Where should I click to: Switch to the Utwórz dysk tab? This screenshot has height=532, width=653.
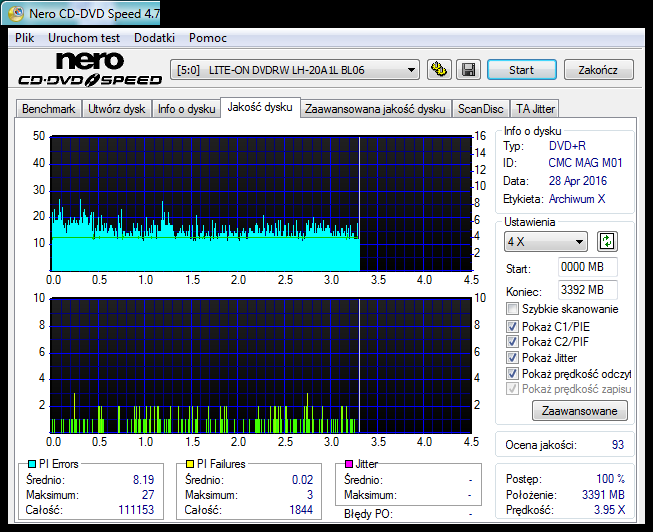tap(116, 109)
